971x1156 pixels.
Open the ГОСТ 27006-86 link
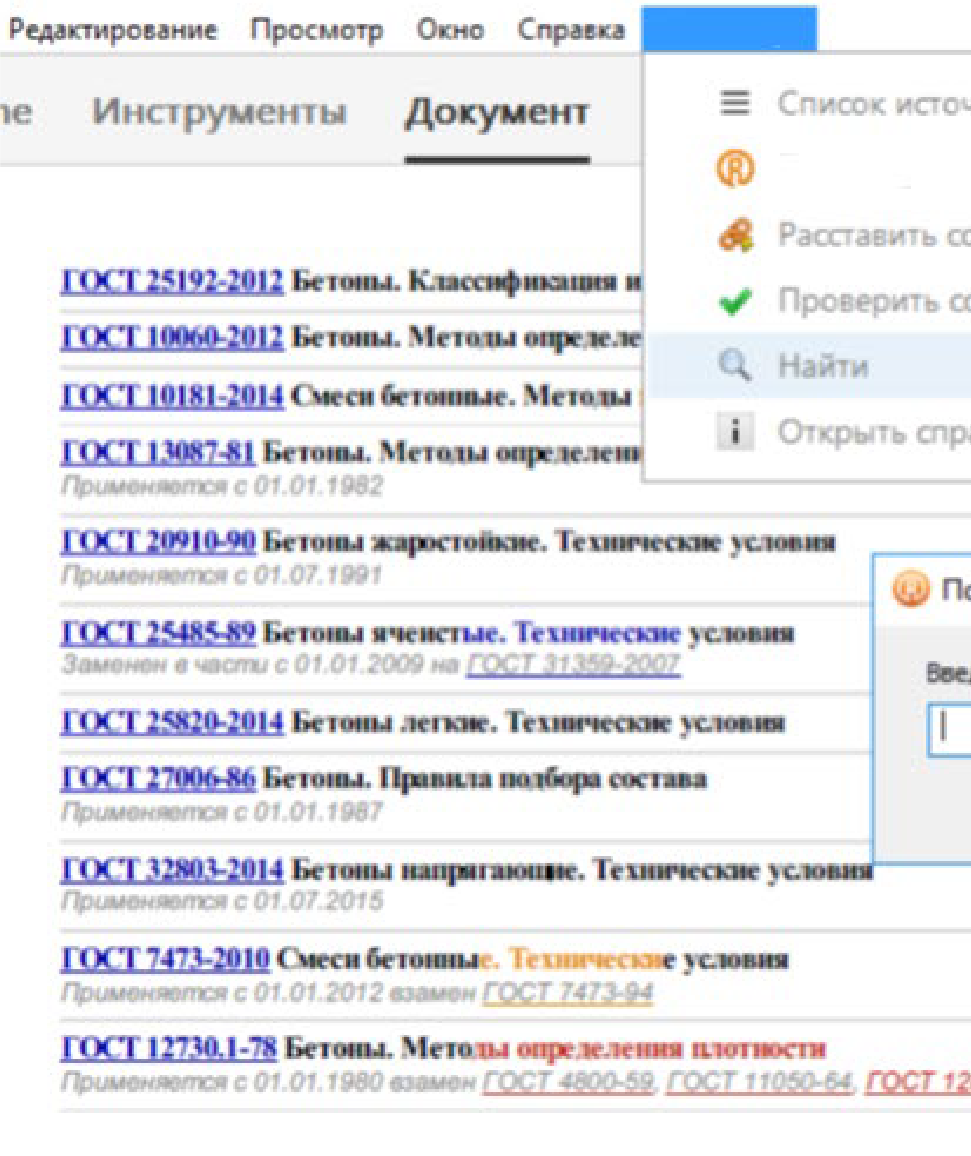pyautogui.click(x=158, y=779)
